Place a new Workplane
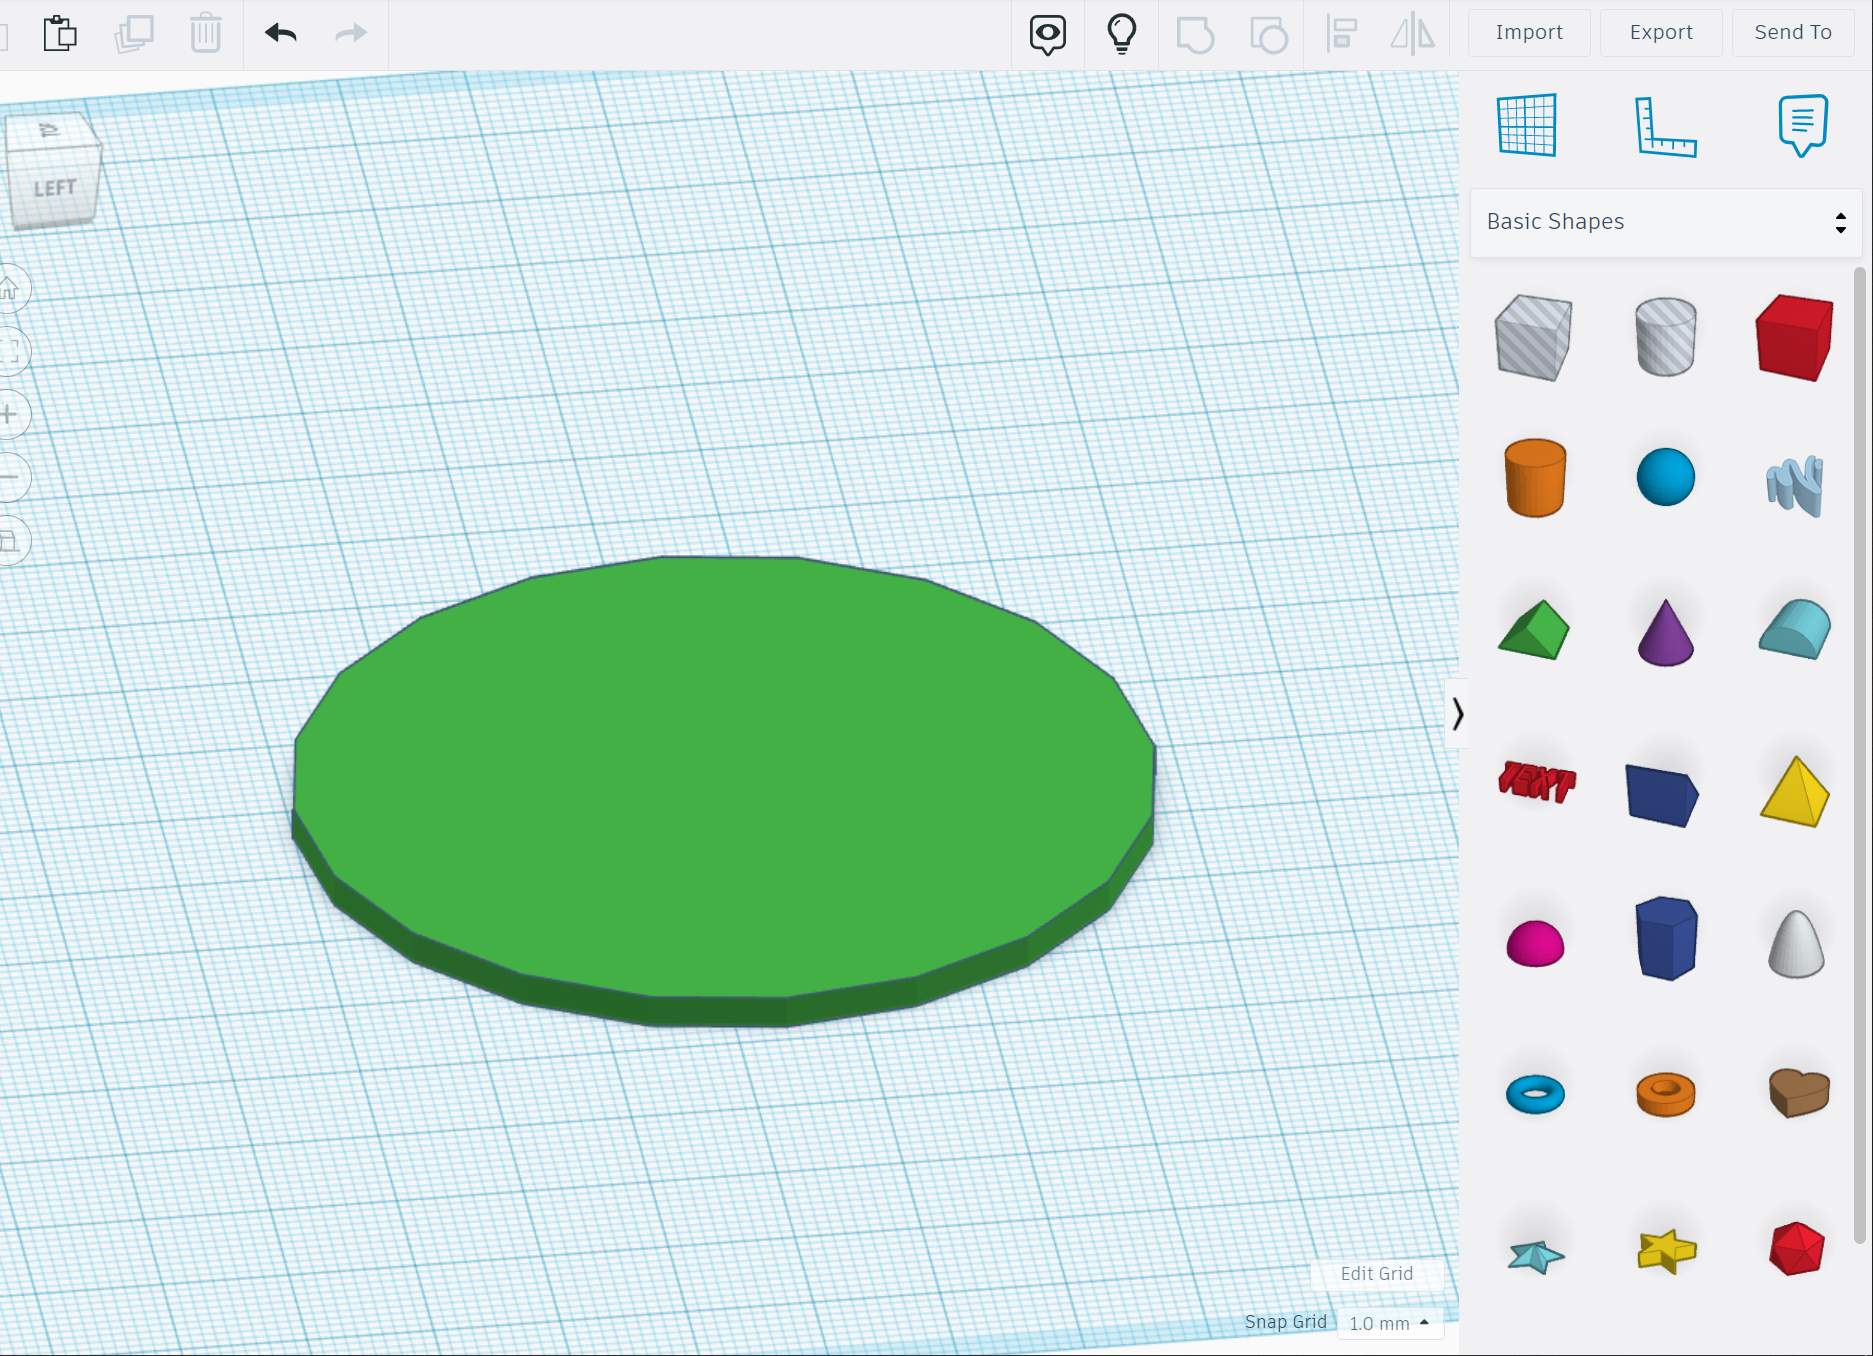1873x1356 pixels. click(x=1525, y=127)
